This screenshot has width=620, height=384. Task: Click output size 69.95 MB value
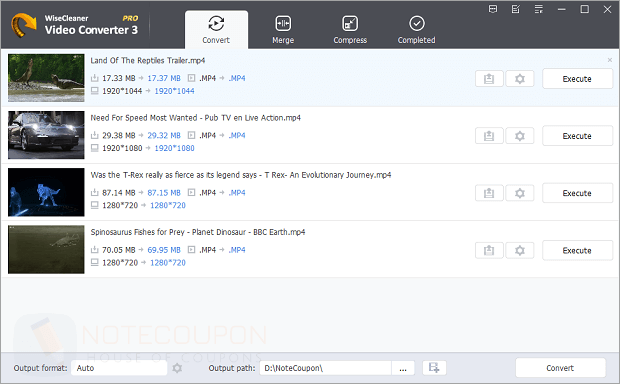pos(164,250)
